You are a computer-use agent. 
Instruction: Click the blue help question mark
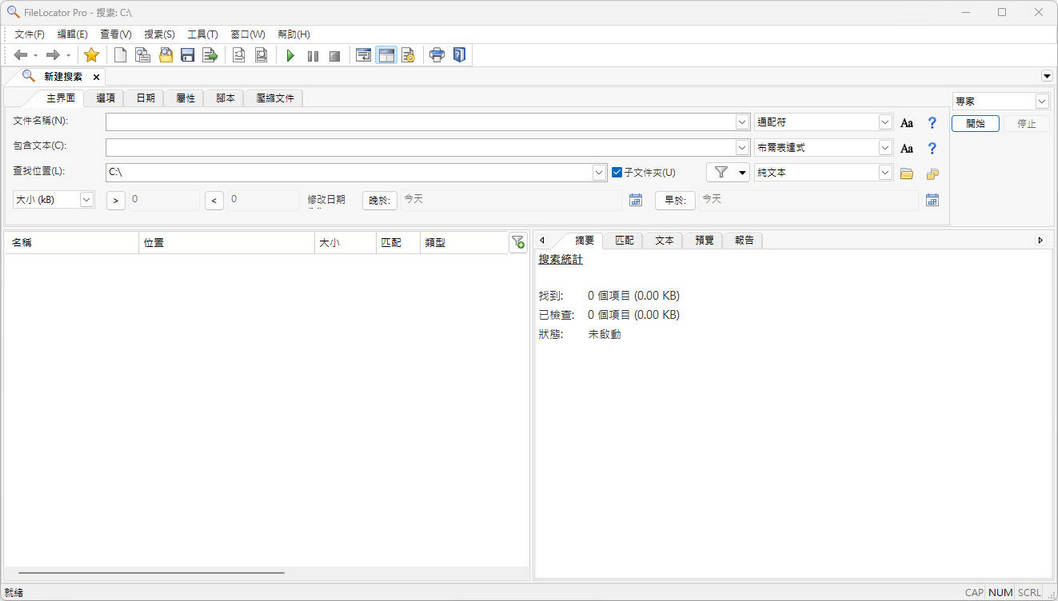pos(931,122)
